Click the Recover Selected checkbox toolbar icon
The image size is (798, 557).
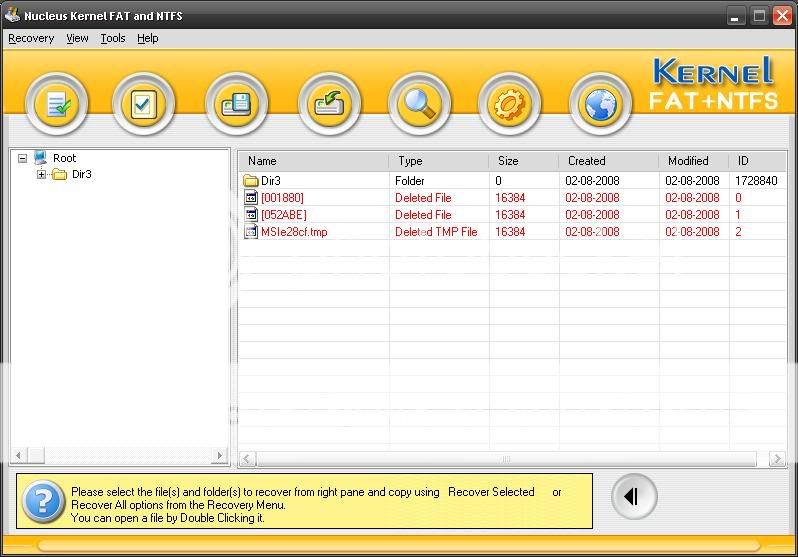[x=144, y=104]
